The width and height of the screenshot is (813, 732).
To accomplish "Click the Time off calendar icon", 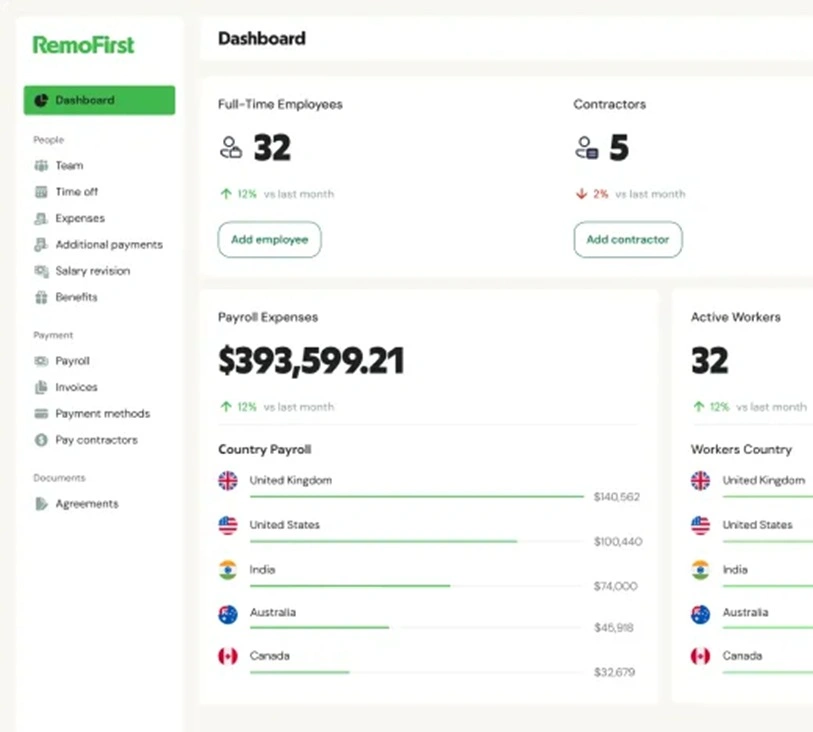I will point(41,192).
